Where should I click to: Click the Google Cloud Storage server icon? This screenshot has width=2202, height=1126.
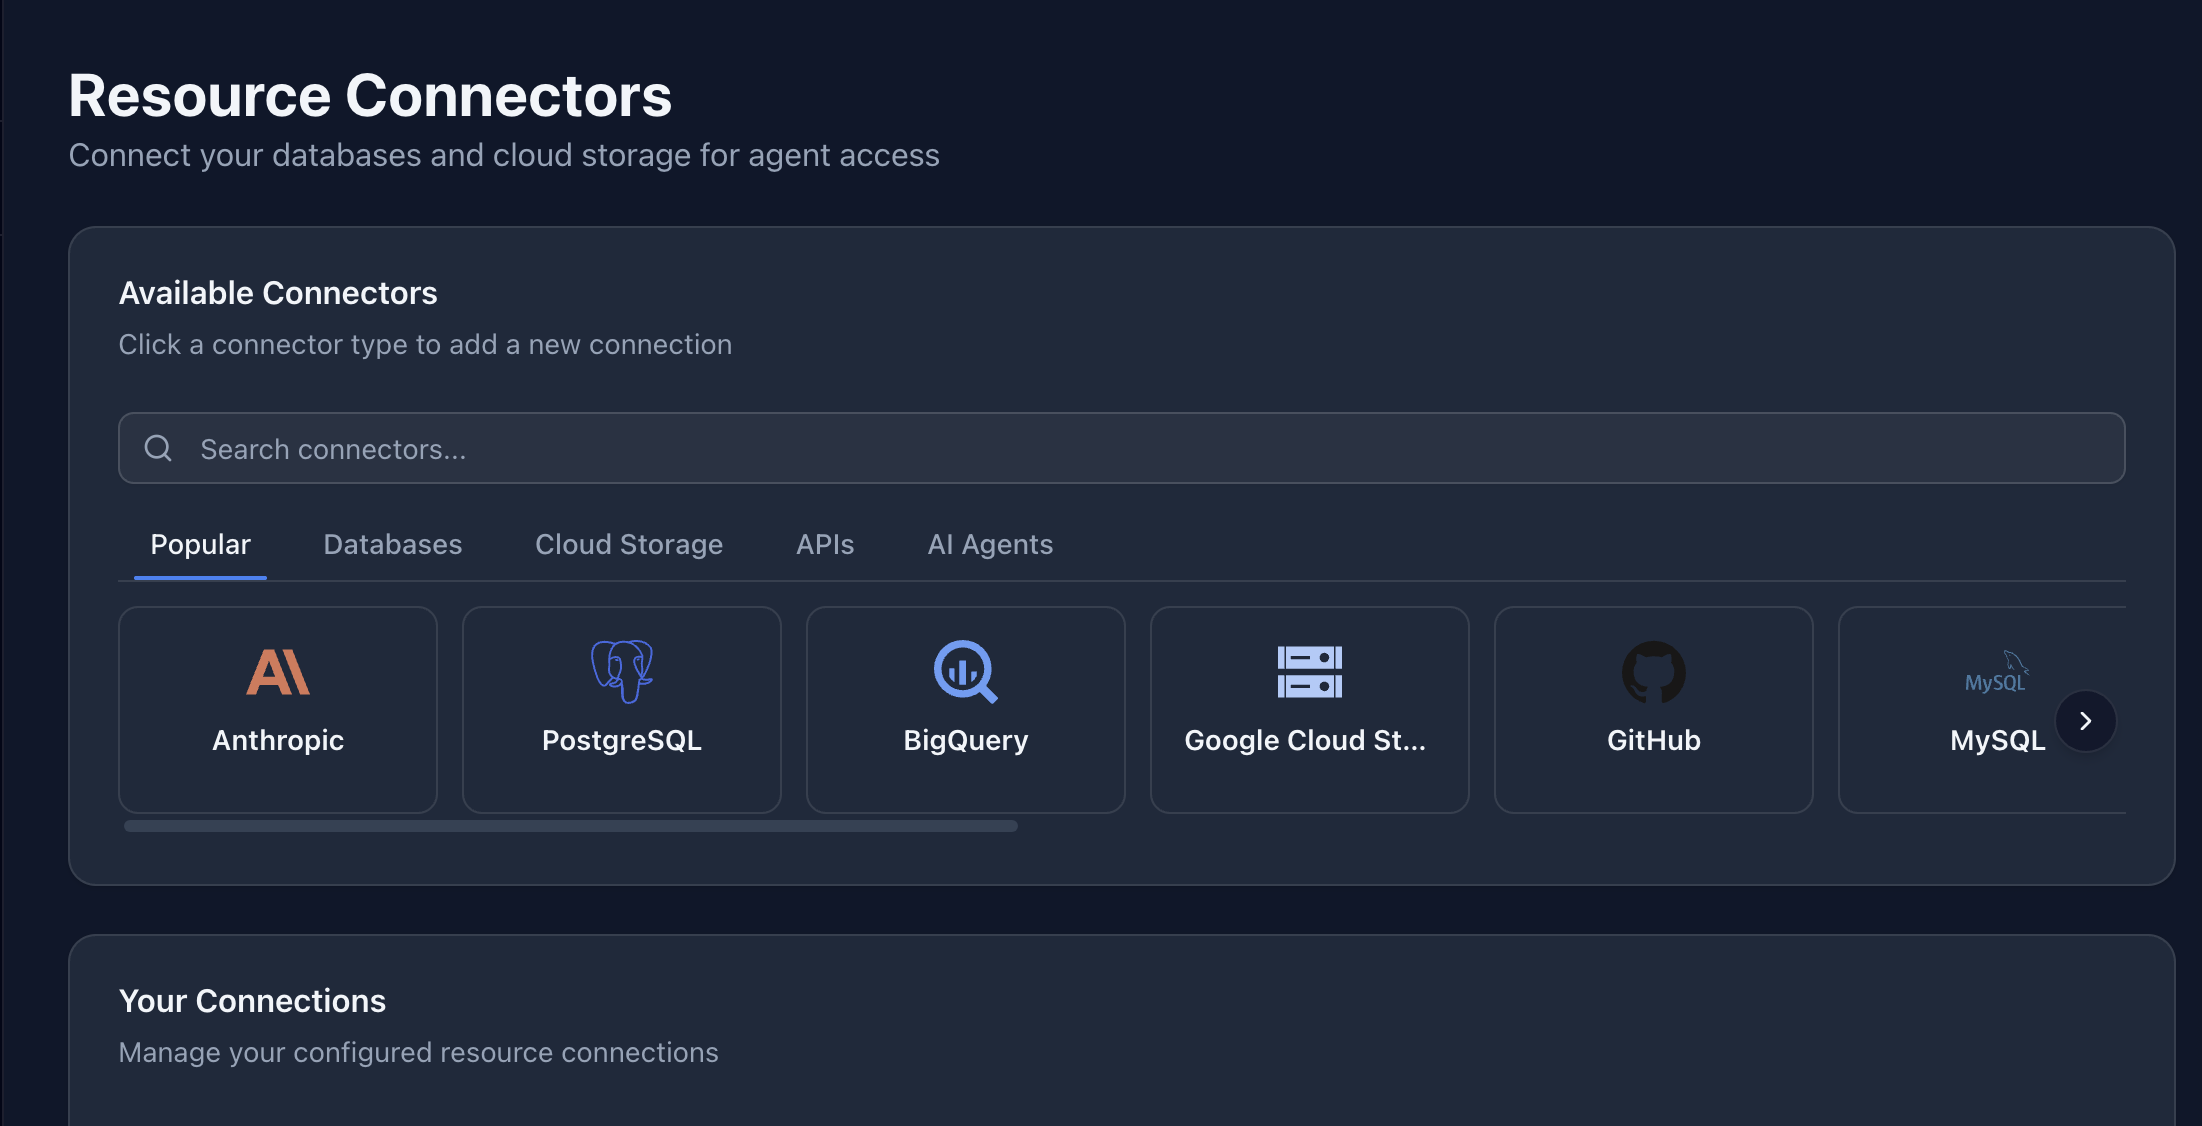1309,671
